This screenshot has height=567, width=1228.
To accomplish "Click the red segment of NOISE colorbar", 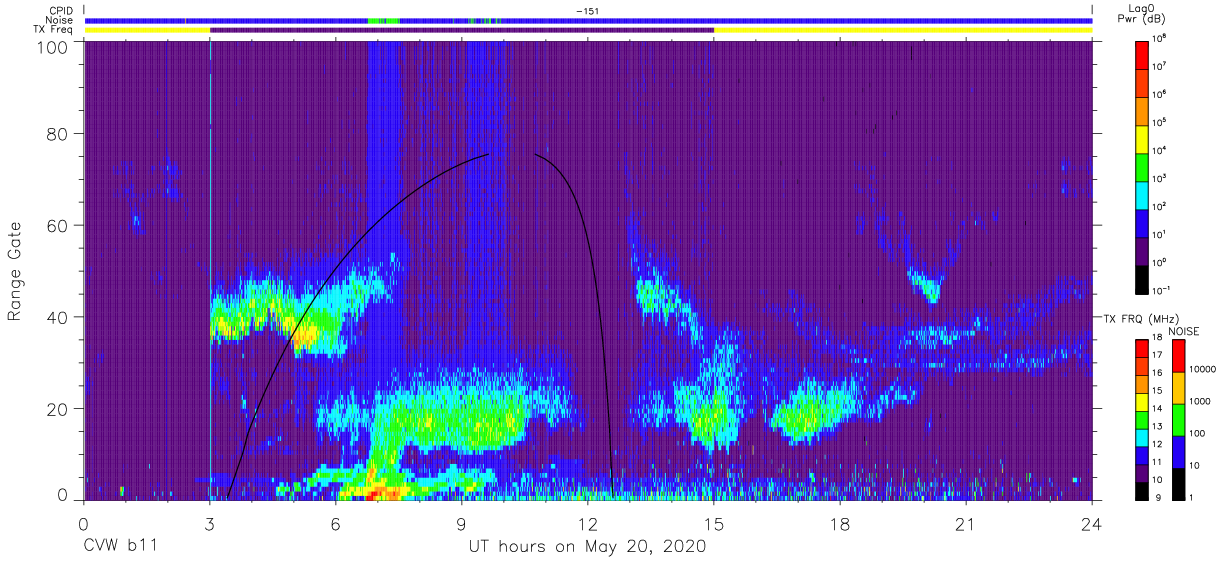I will click(1177, 356).
